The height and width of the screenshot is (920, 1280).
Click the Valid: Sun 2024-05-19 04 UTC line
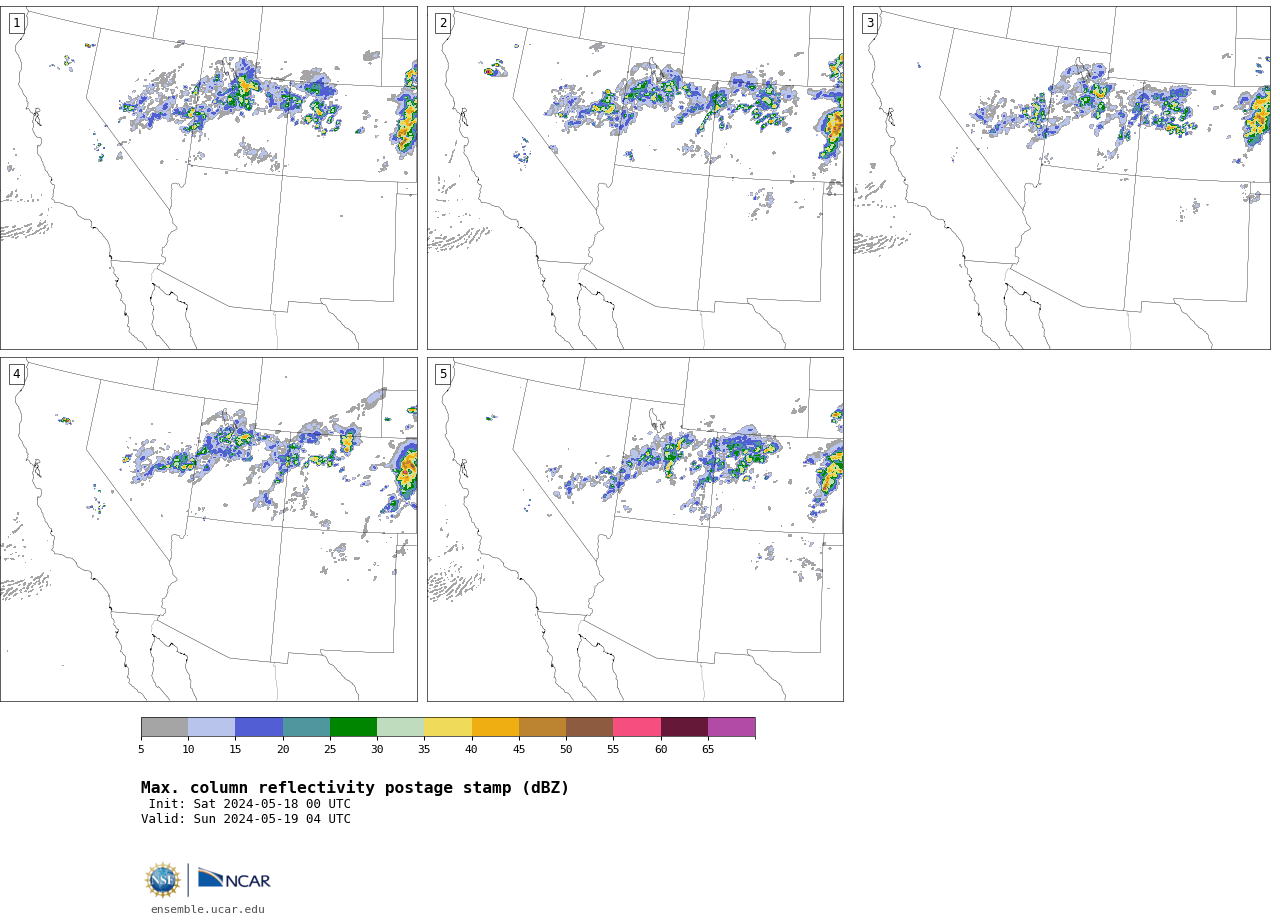point(246,819)
